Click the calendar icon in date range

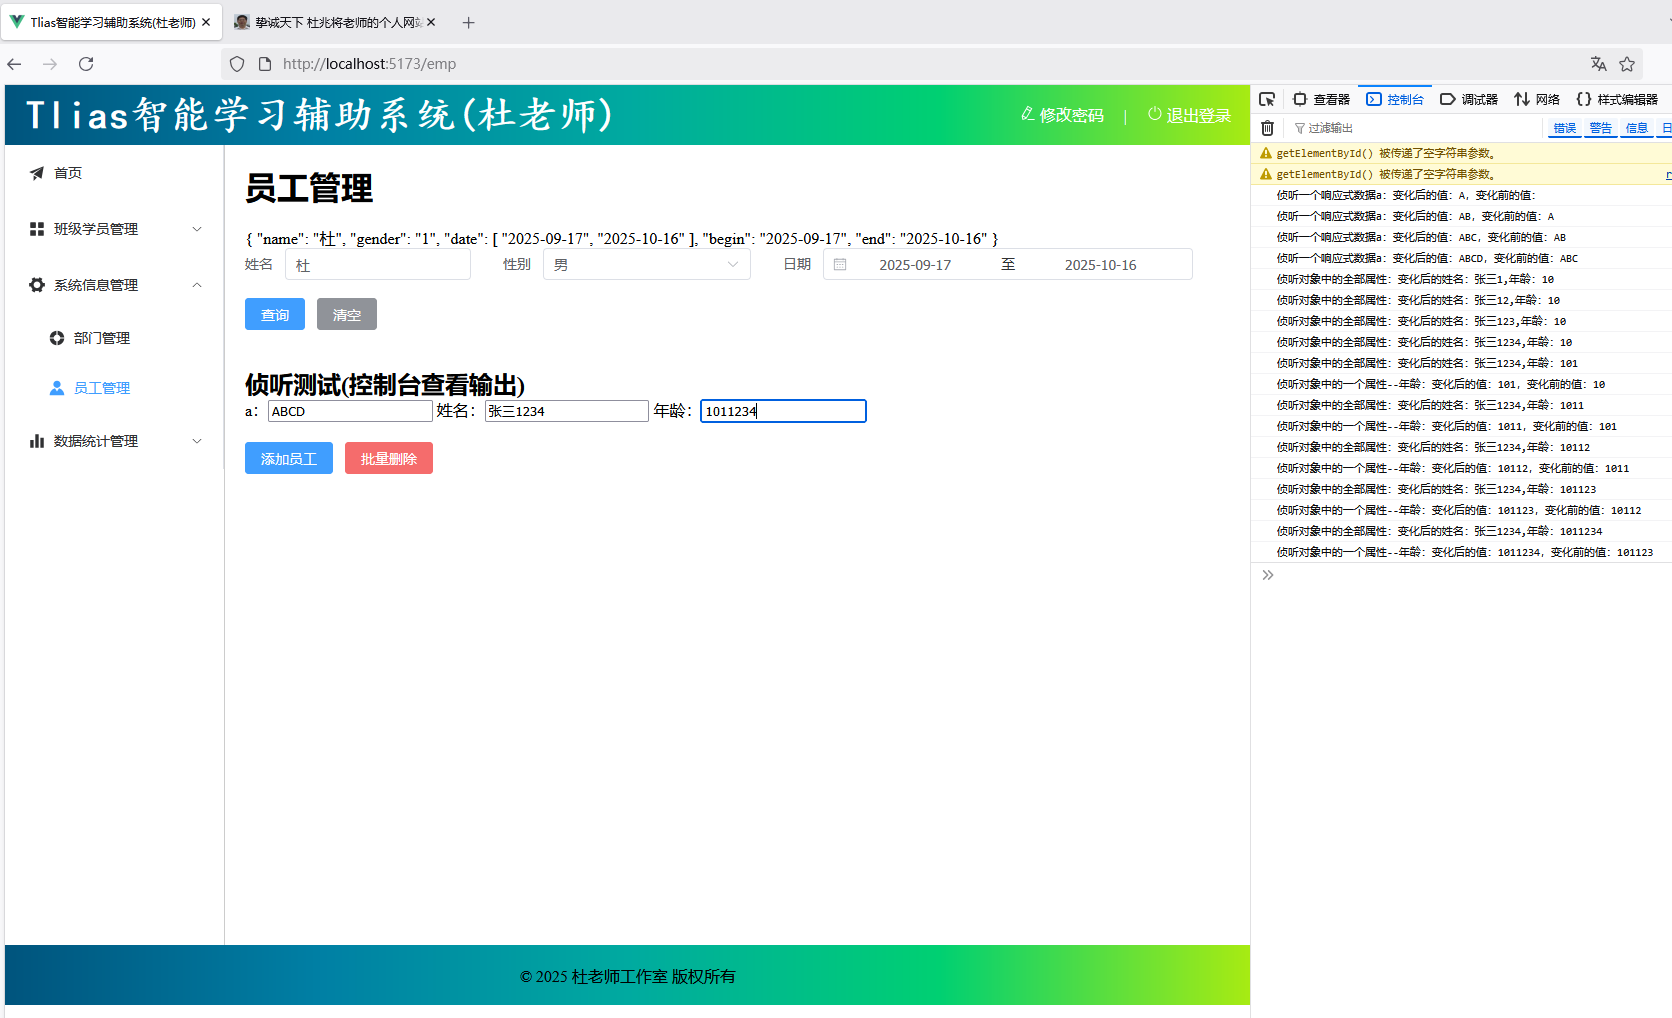(840, 265)
